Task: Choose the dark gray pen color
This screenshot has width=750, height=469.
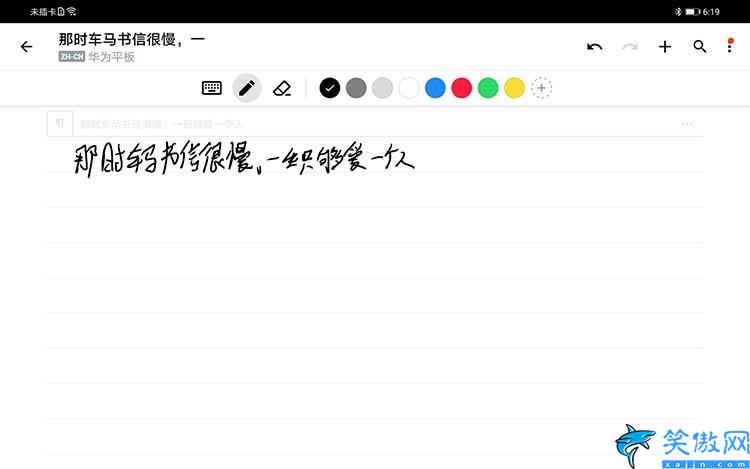Action: 356,88
